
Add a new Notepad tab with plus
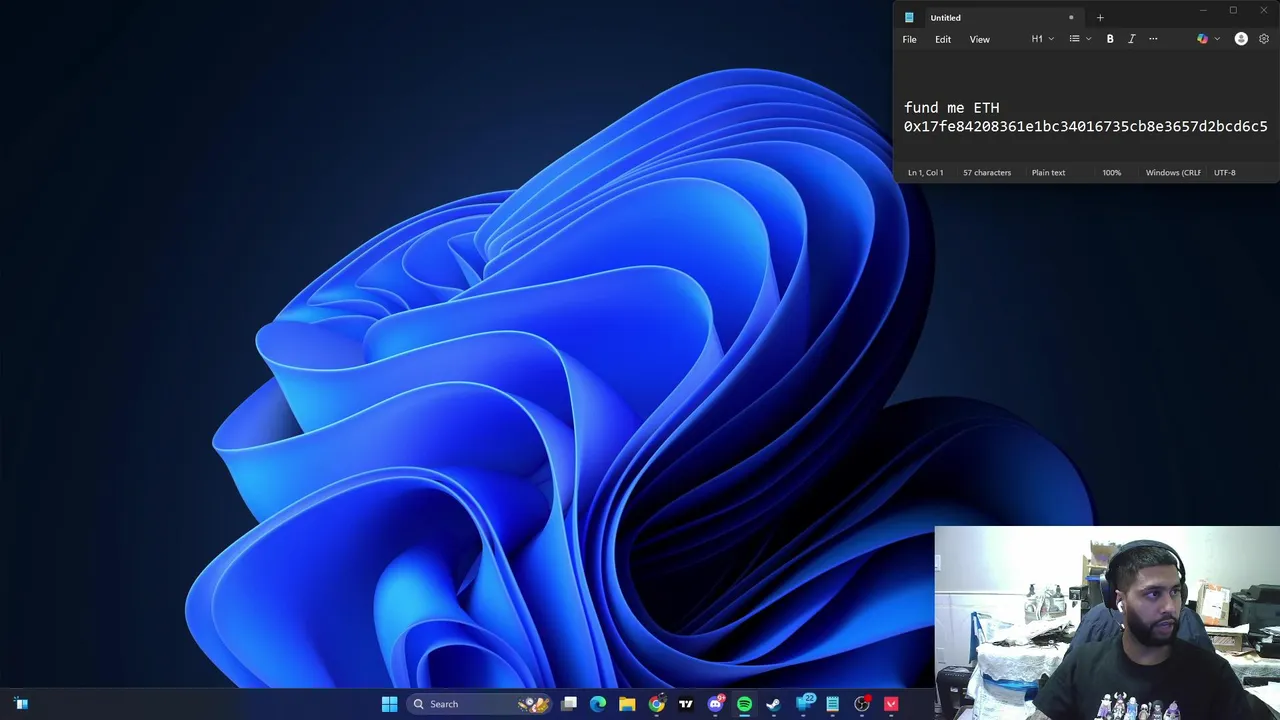point(1100,17)
